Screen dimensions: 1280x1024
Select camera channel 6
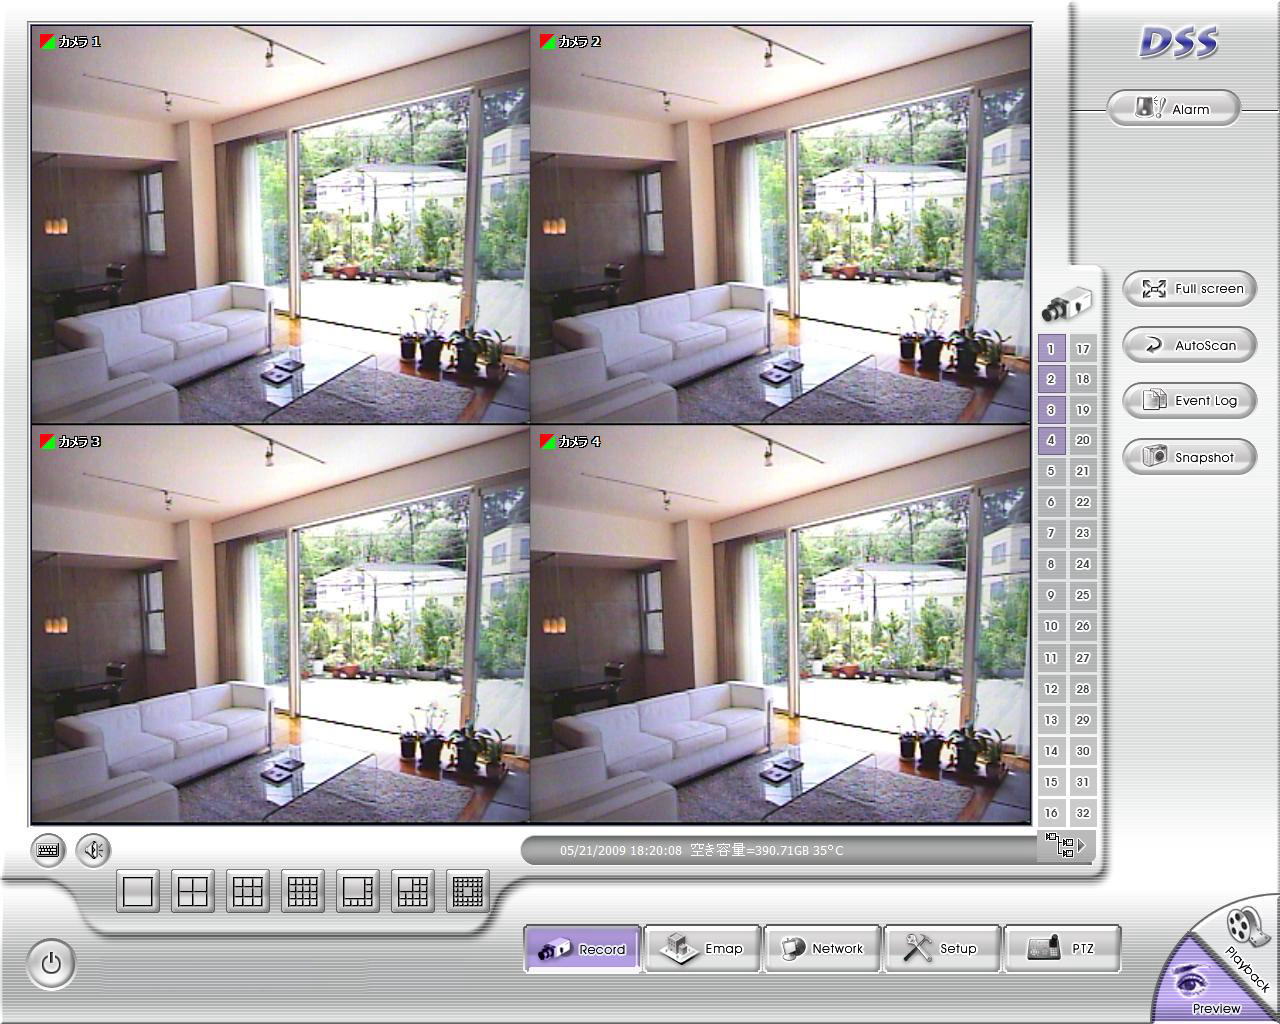point(1051,502)
